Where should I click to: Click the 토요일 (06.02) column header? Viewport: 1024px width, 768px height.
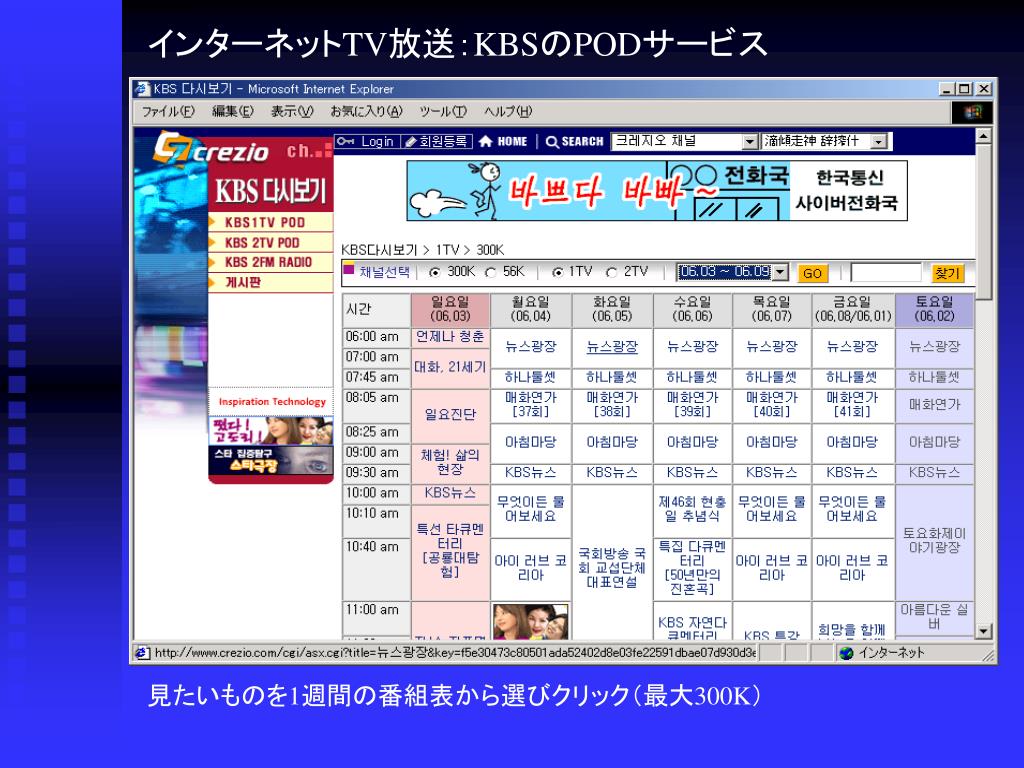tap(934, 310)
